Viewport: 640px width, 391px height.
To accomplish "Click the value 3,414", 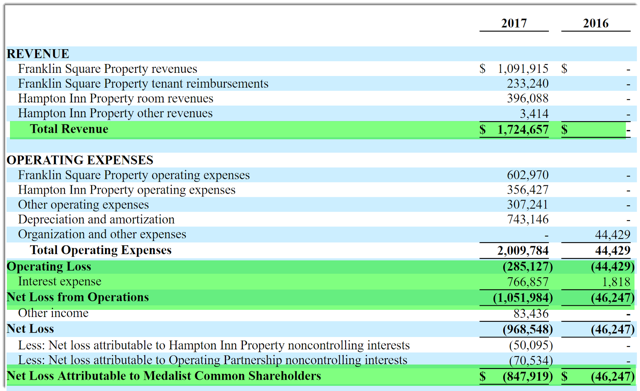I will pos(534,113).
